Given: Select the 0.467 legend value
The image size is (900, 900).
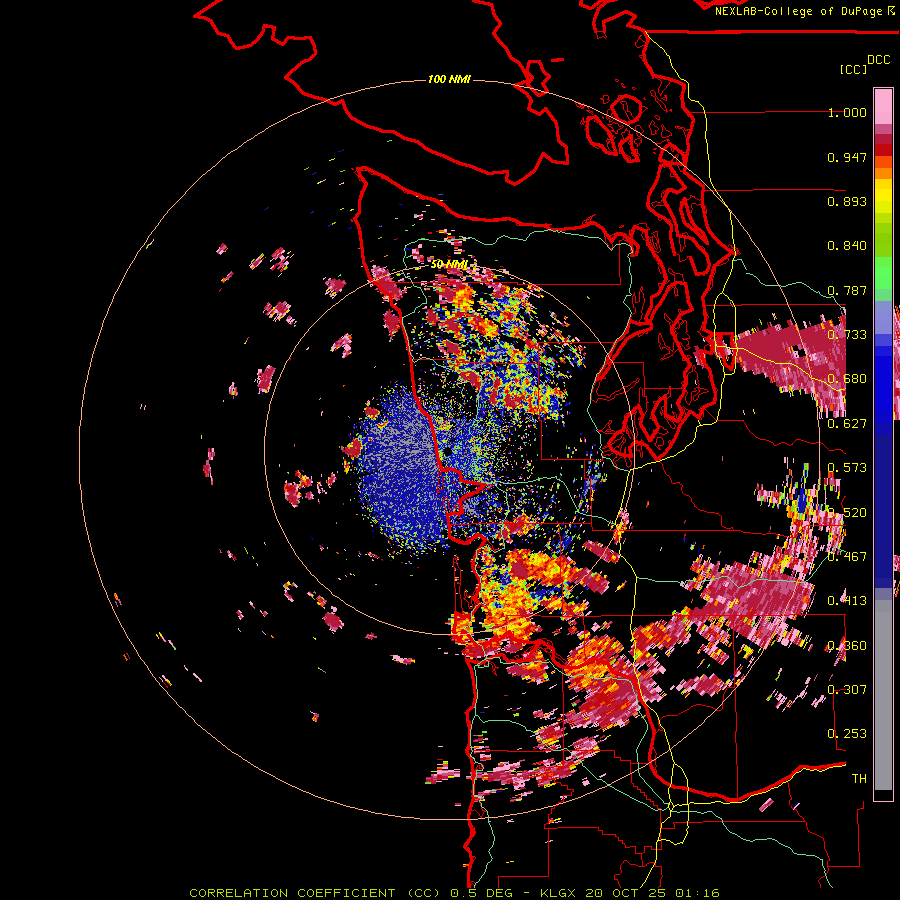Looking at the screenshot, I should point(847,557).
